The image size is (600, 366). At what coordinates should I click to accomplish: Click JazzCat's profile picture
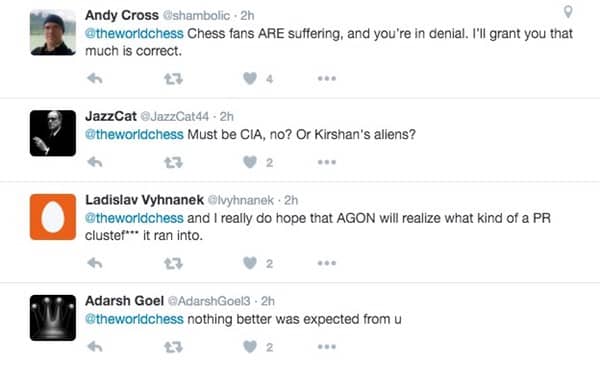coord(53,133)
